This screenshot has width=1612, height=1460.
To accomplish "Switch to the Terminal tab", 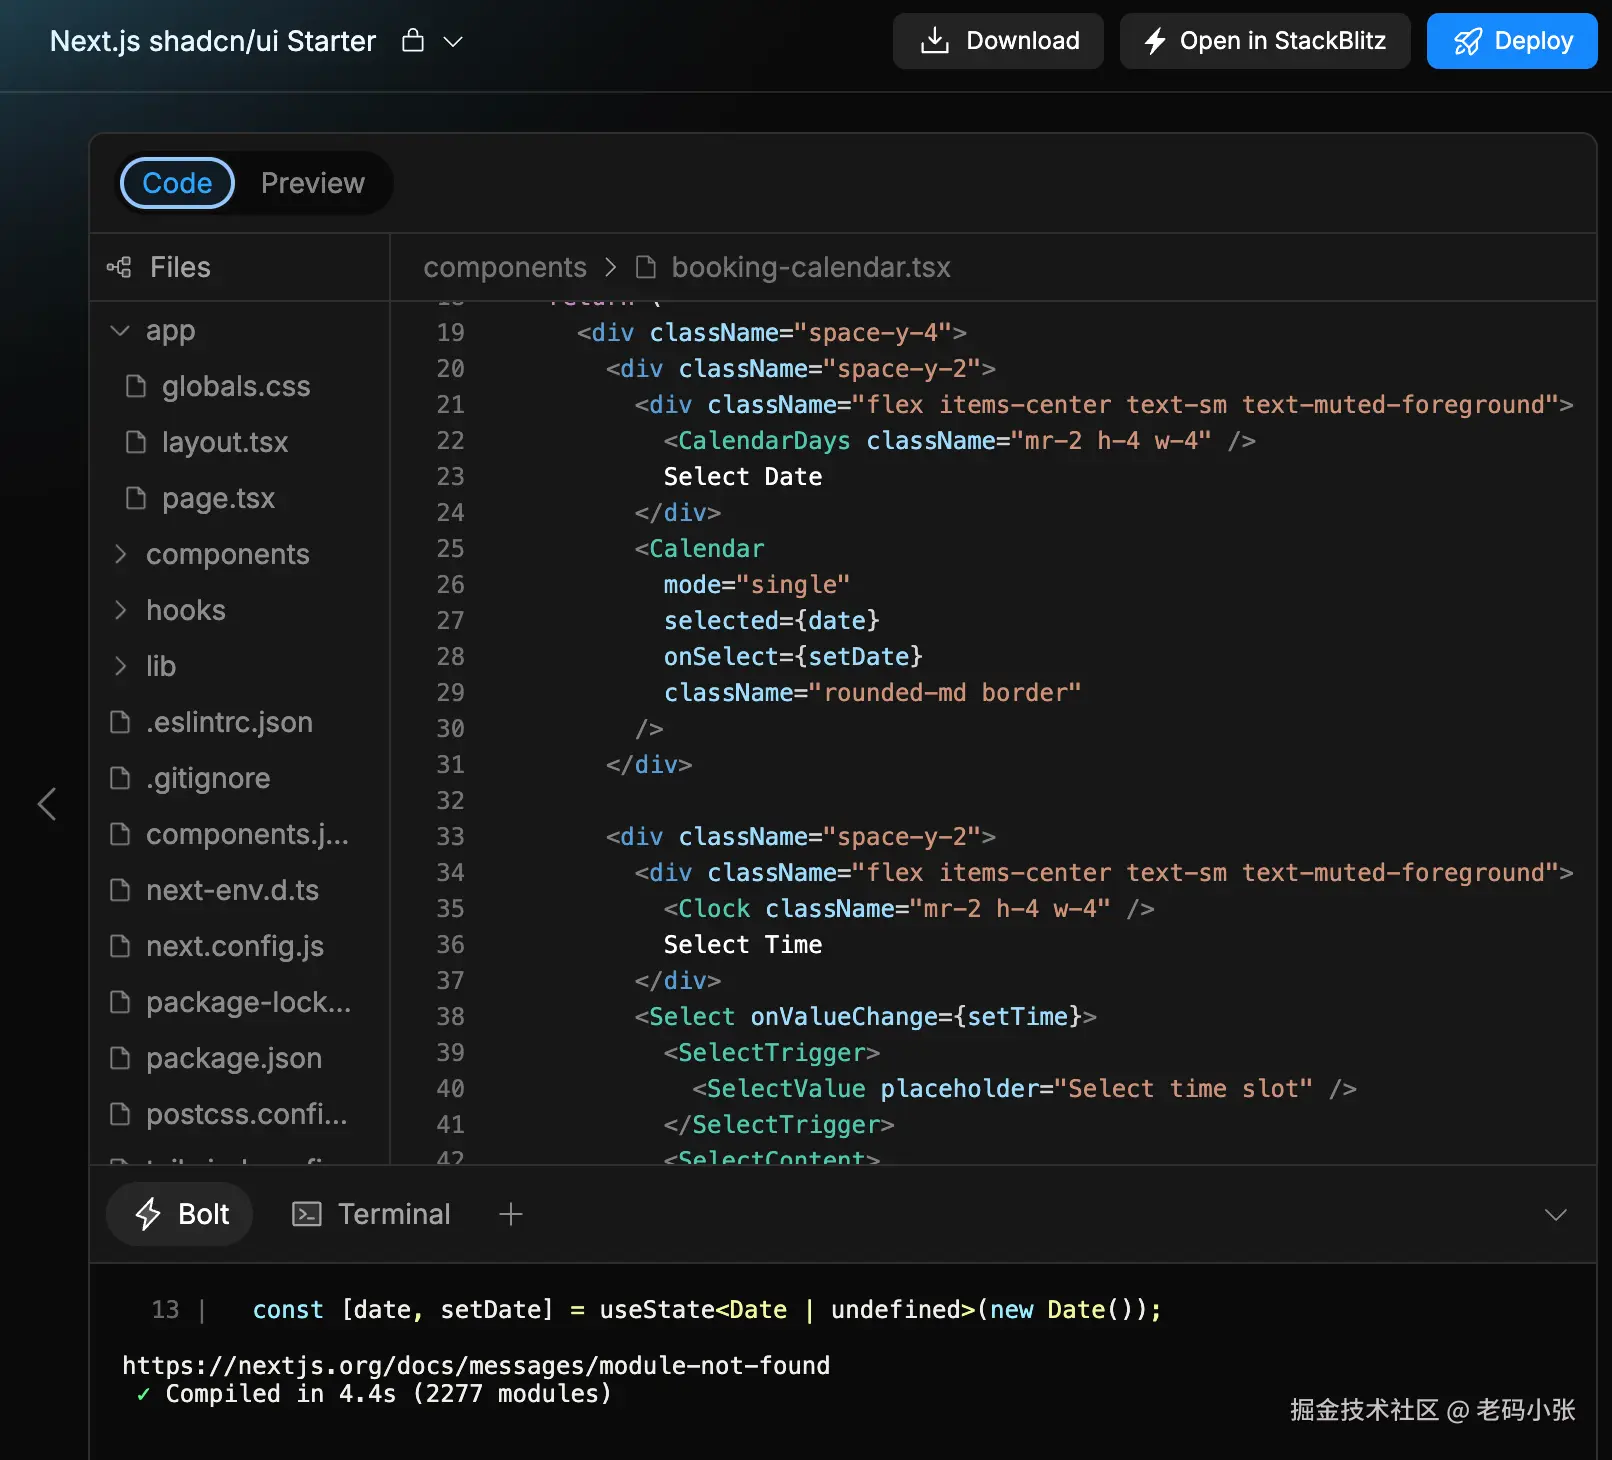I will (x=371, y=1214).
